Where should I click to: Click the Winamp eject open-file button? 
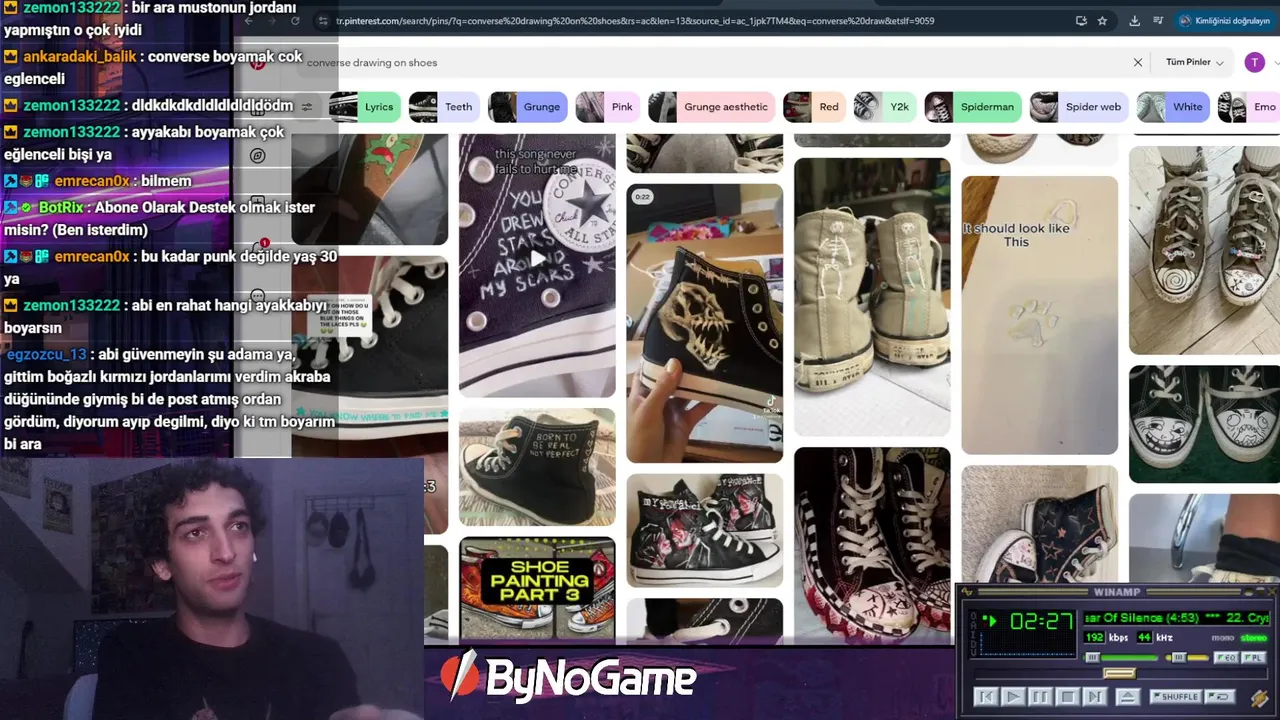click(1127, 697)
